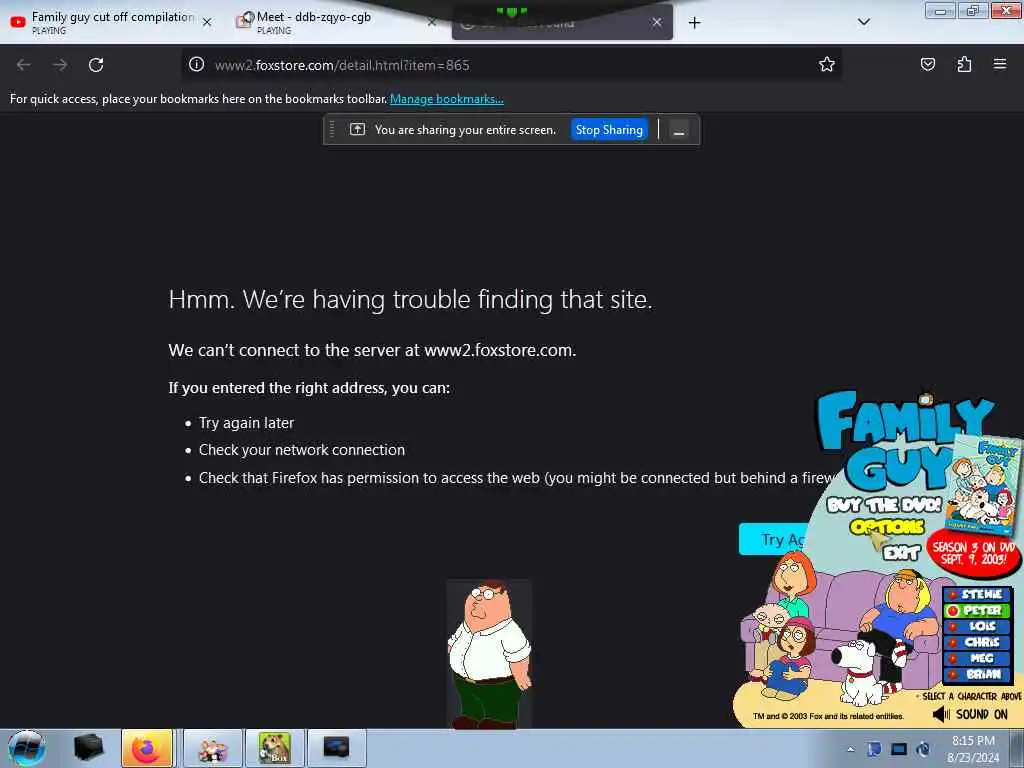Show hidden system tray icons
Image resolution: width=1024 pixels, height=768 pixels.
850,750
